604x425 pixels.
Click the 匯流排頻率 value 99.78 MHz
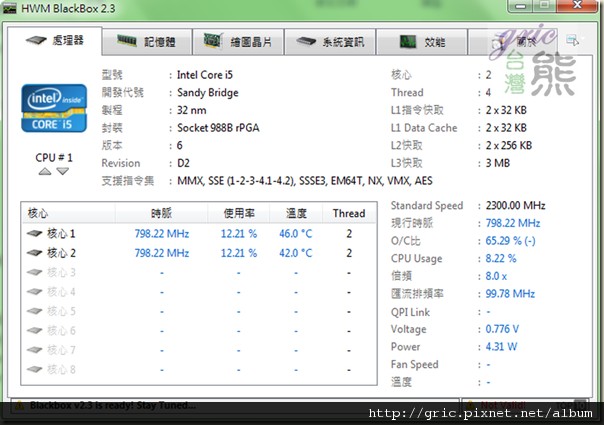510,294
